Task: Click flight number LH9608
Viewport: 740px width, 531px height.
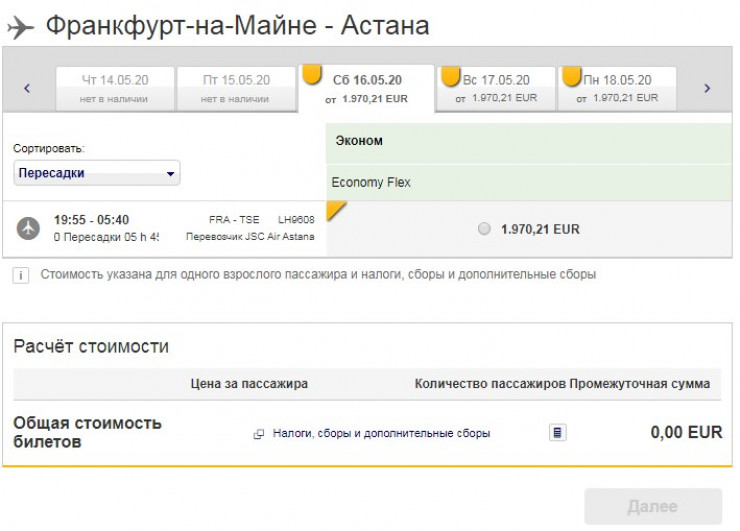Action: (296, 220)
